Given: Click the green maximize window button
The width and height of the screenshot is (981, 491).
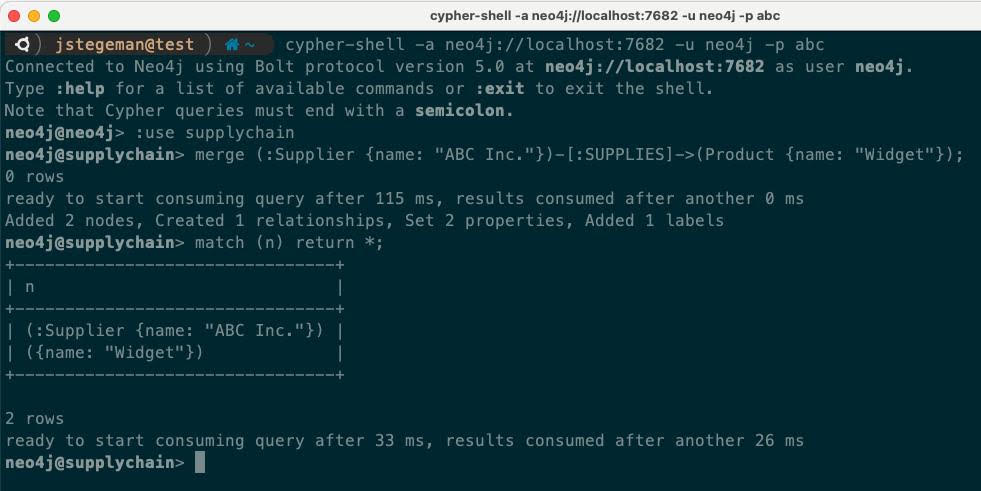Looking at the screenshot, I should click(54, 16).
